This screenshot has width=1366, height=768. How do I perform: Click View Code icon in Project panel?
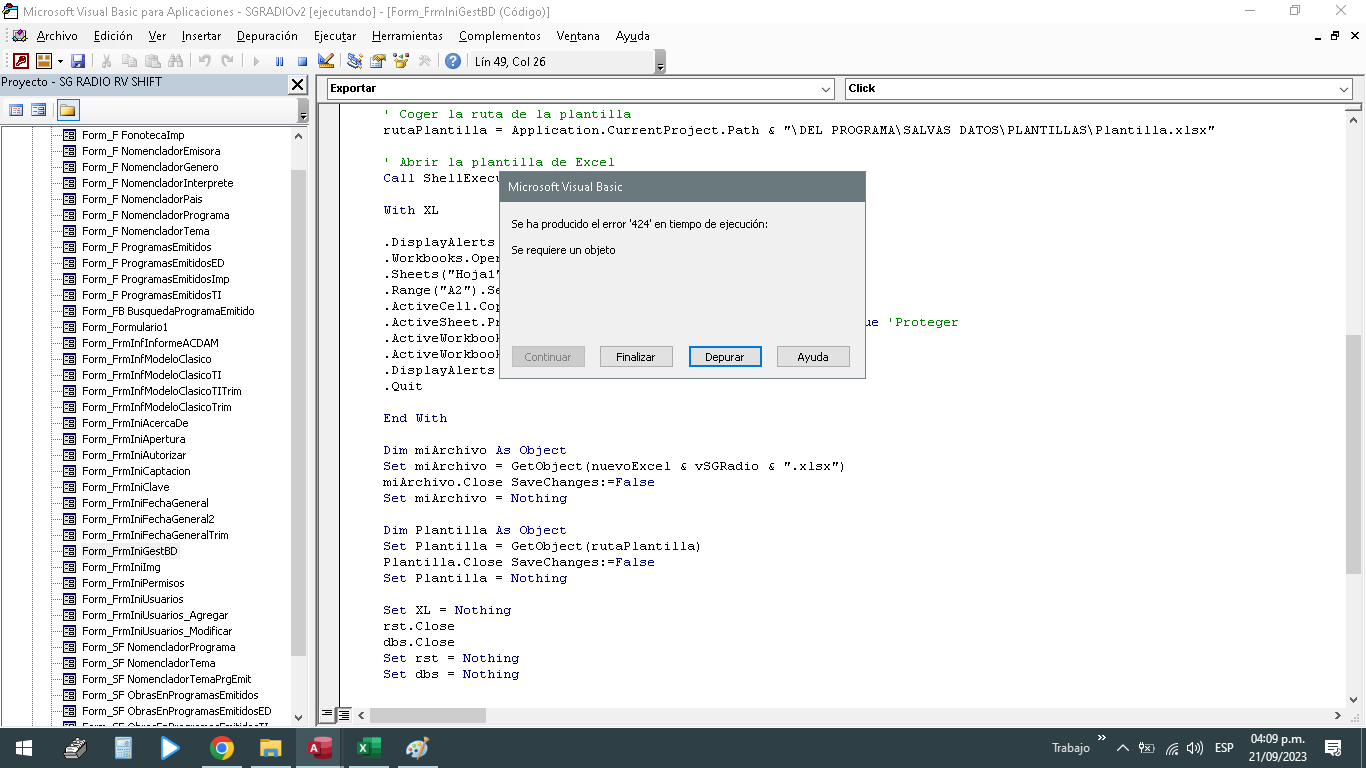coord(16,110)
